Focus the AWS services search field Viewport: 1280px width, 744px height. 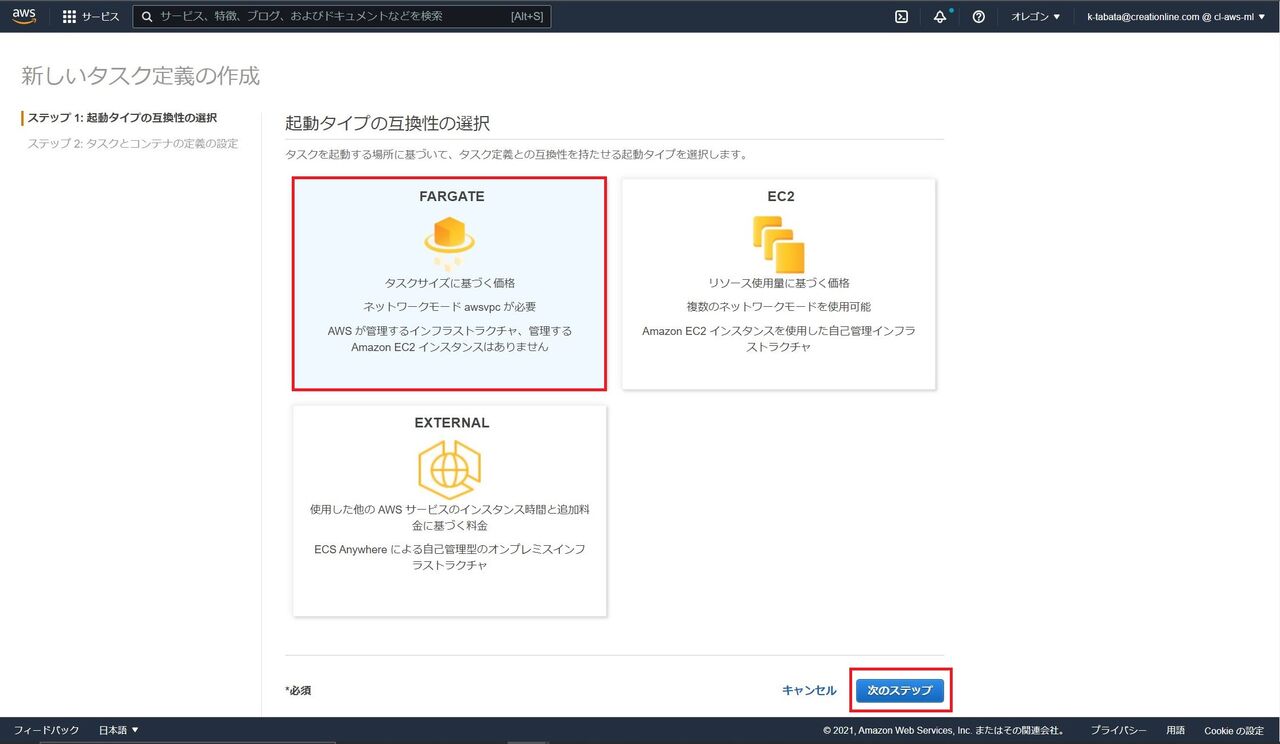click(342, 17)
